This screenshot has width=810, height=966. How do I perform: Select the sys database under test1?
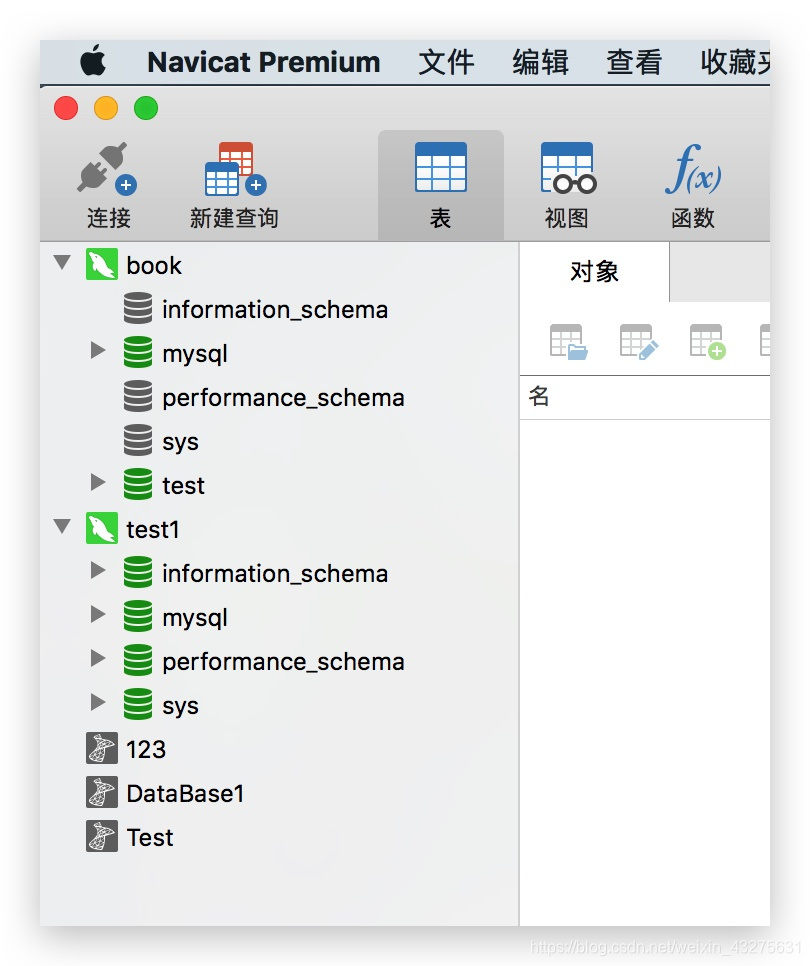point(181,704)
